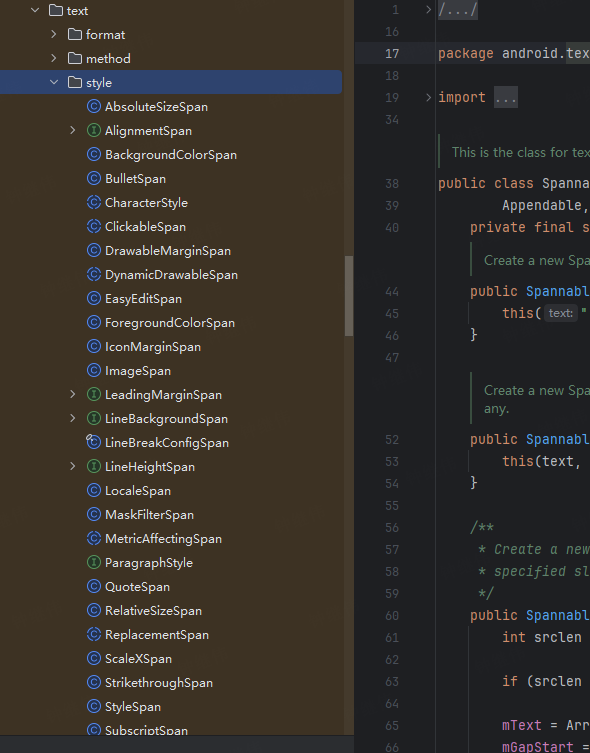Click the project tree vertical scrollbar

pyautogui.click(x=349, y=296)
